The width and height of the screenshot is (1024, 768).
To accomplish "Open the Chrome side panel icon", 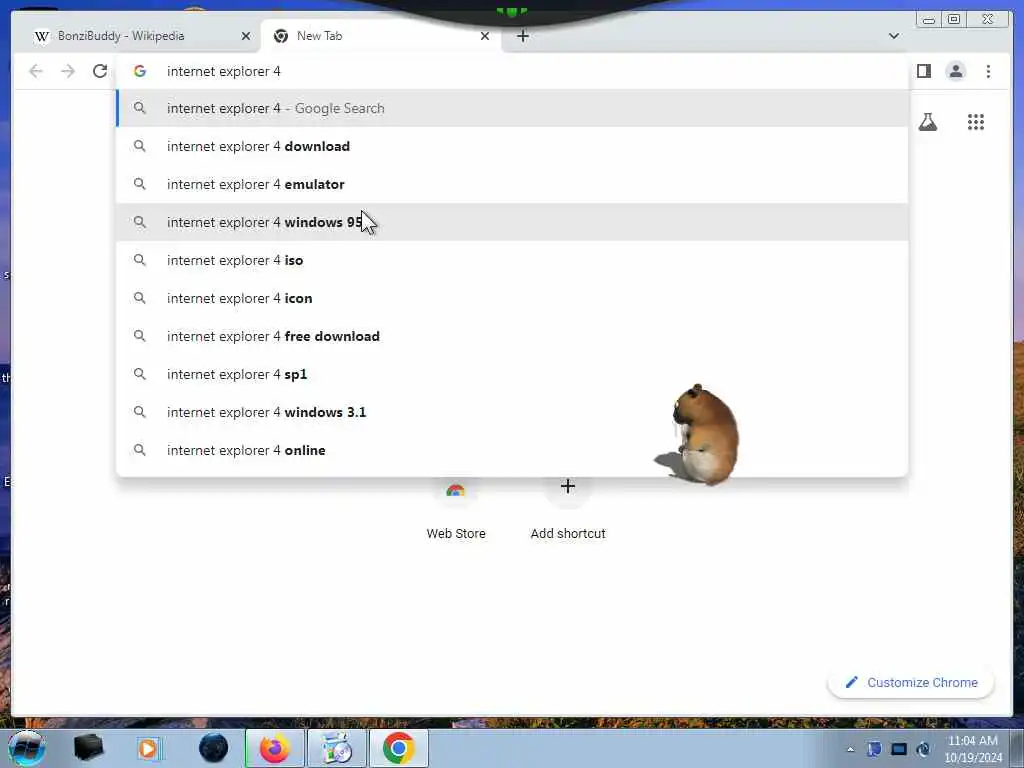I will point(923,71).
